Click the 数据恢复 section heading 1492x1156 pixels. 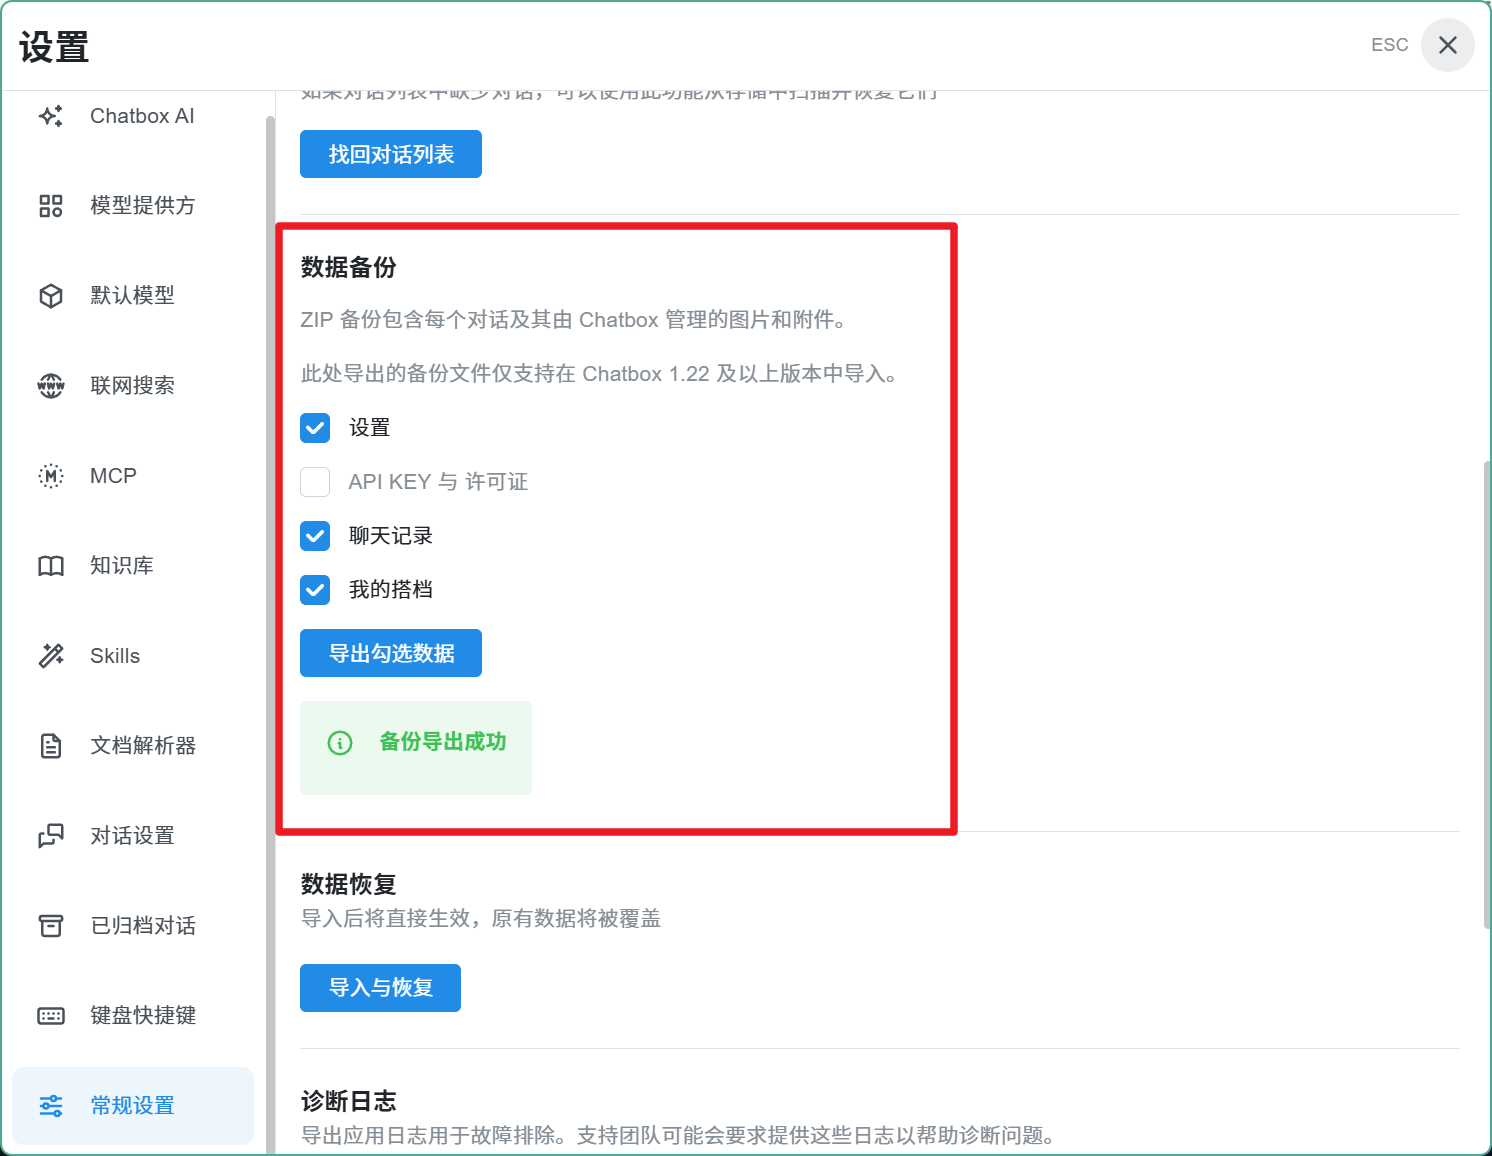click(x=349, y=885)
